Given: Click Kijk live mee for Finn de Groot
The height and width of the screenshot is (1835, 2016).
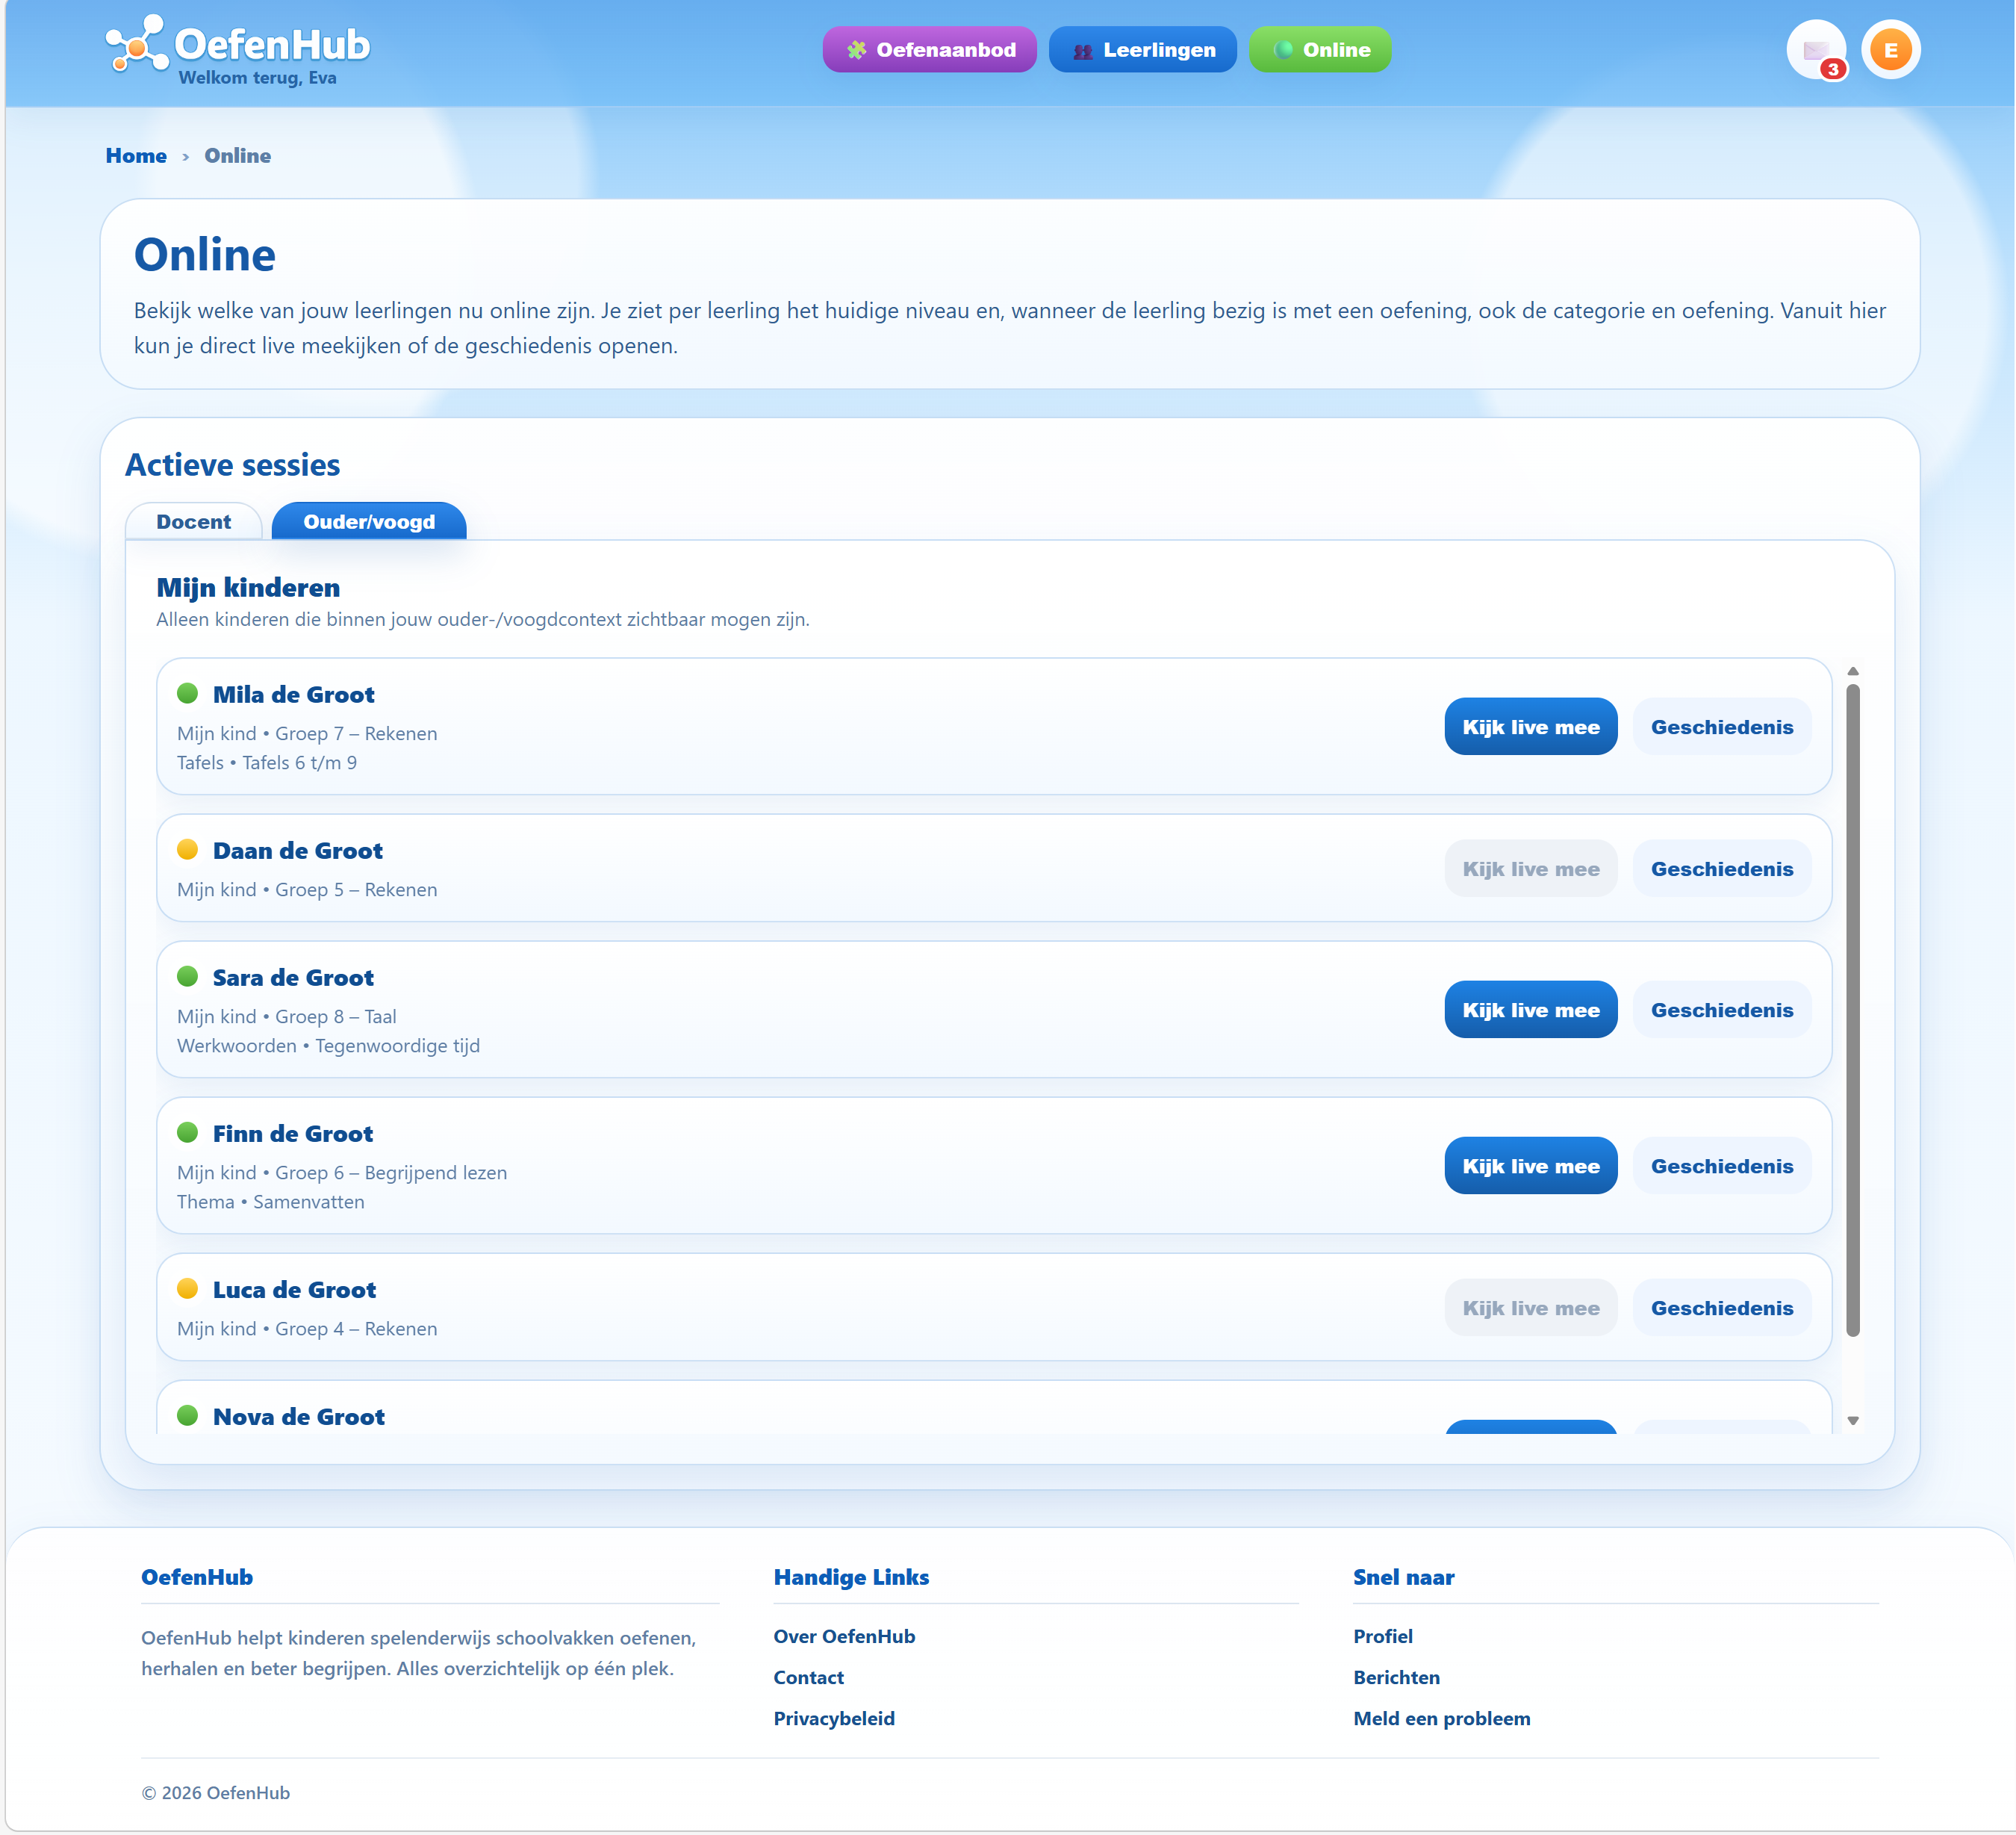Looking at the screenshot, I should [x=1530, y=1166].
